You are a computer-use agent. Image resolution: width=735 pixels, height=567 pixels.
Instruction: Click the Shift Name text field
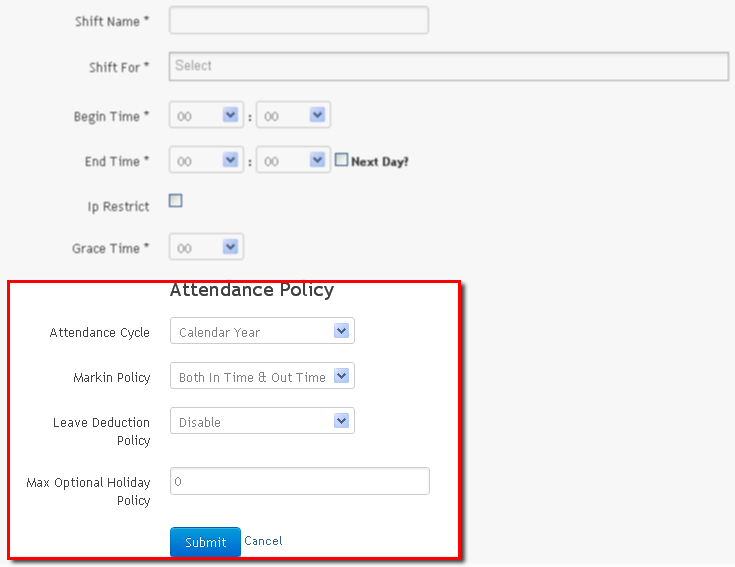(299, 20)
